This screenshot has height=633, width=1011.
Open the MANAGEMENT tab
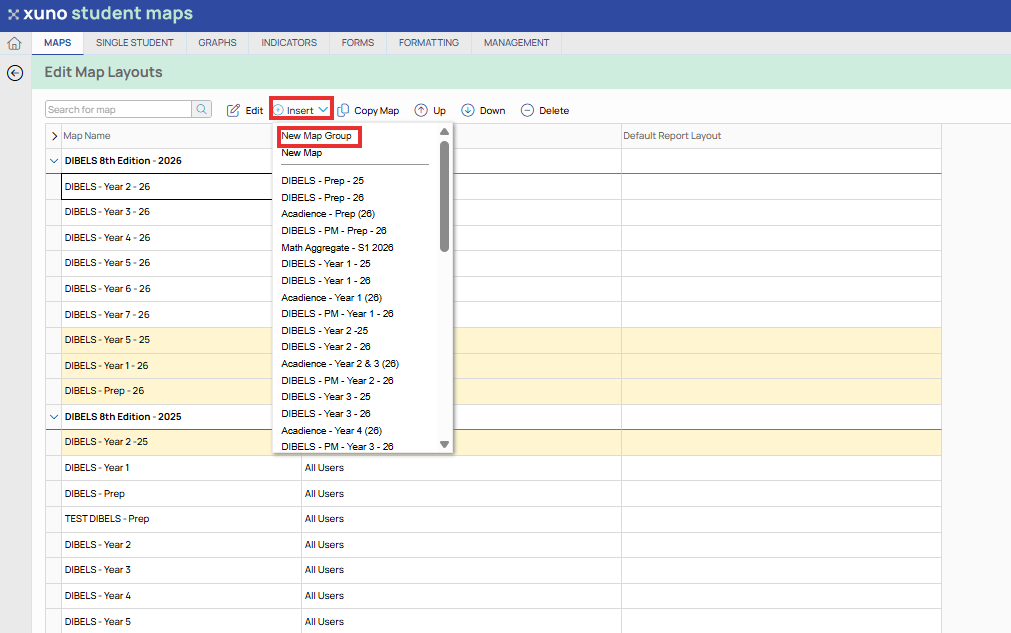click(x=516, y=43)
